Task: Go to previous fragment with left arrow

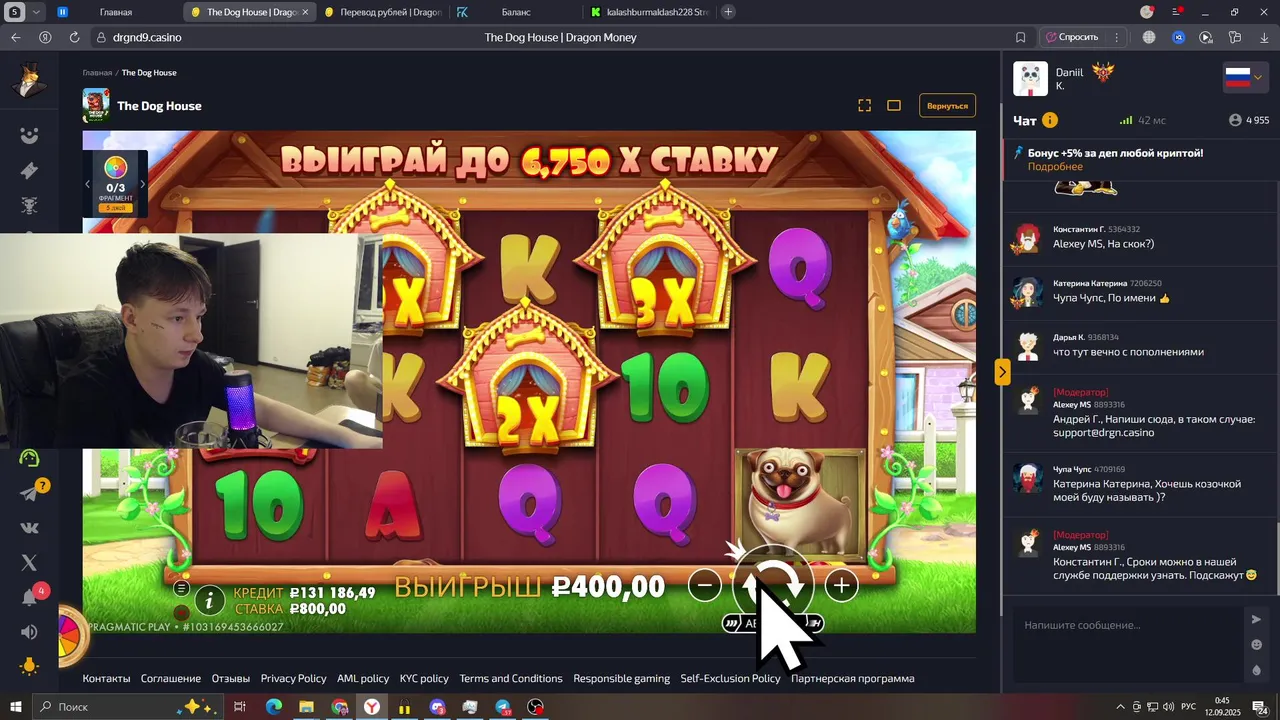Action: click(87, 184)
